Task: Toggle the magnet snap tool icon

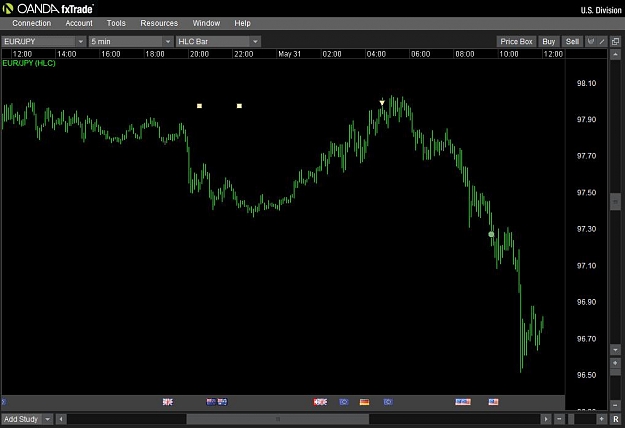Action: point(591,41)
